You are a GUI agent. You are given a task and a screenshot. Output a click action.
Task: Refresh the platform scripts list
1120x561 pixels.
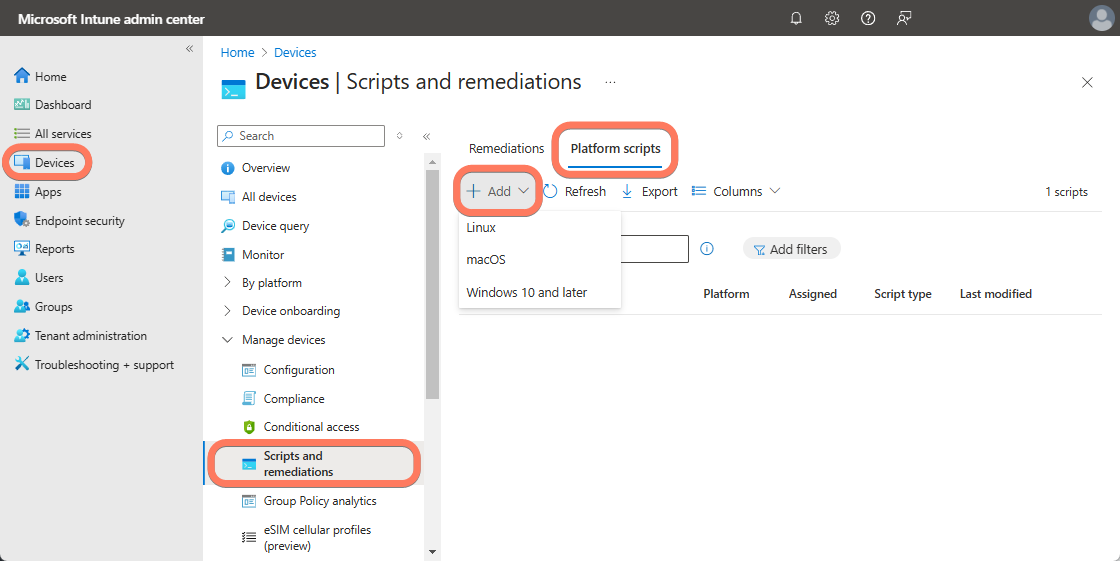[x=575, y=191]
